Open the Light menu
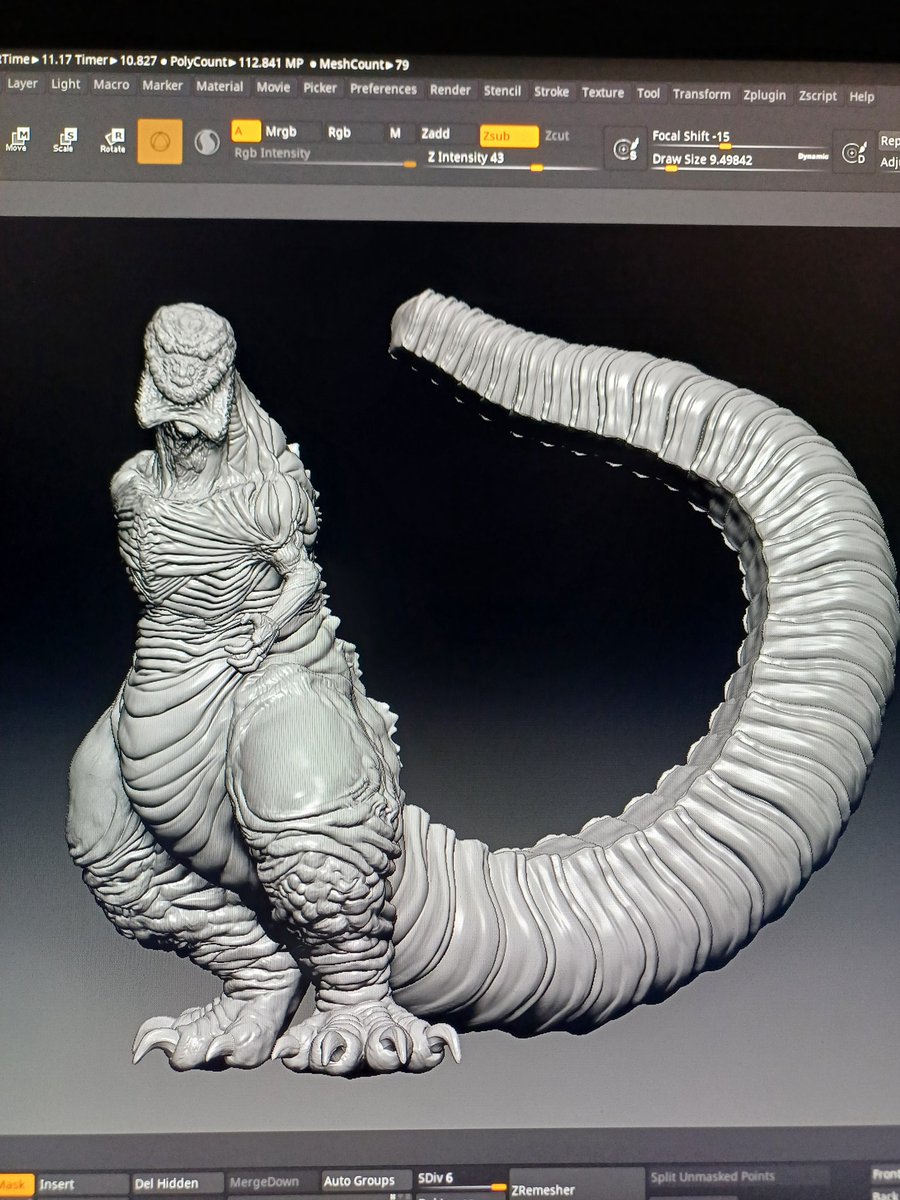Image resolution: width=900 pixels, height=1200 pixels. [66, 85]
